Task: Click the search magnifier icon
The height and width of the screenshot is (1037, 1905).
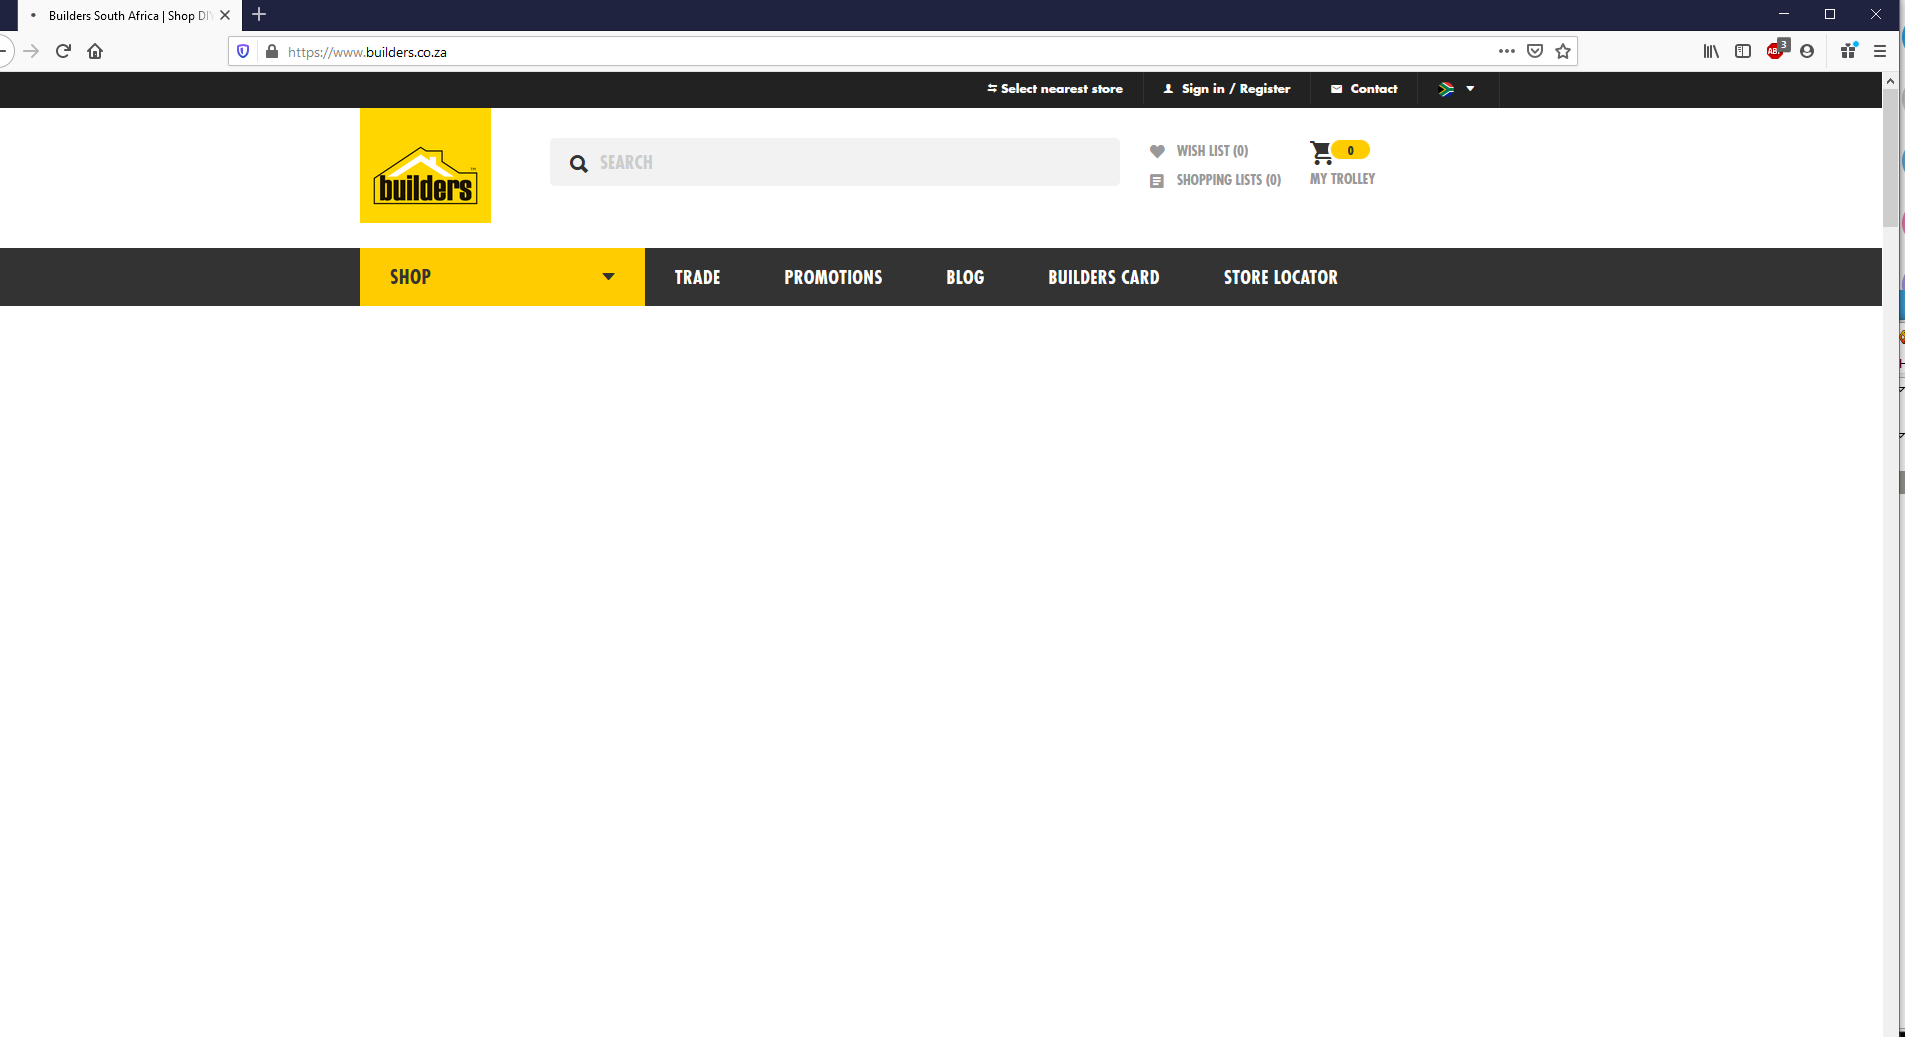Action: tap(578, 163)
